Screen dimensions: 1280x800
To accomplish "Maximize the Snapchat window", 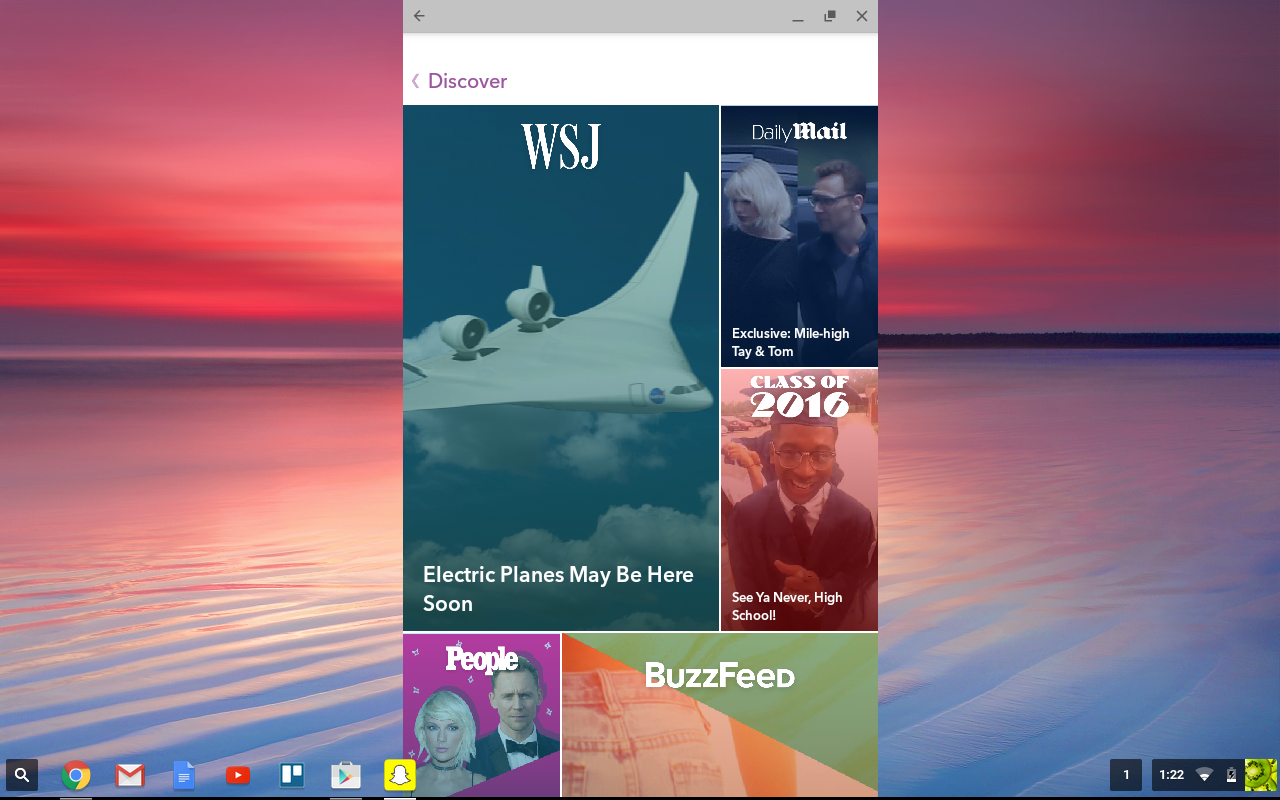I will (830, 16).
